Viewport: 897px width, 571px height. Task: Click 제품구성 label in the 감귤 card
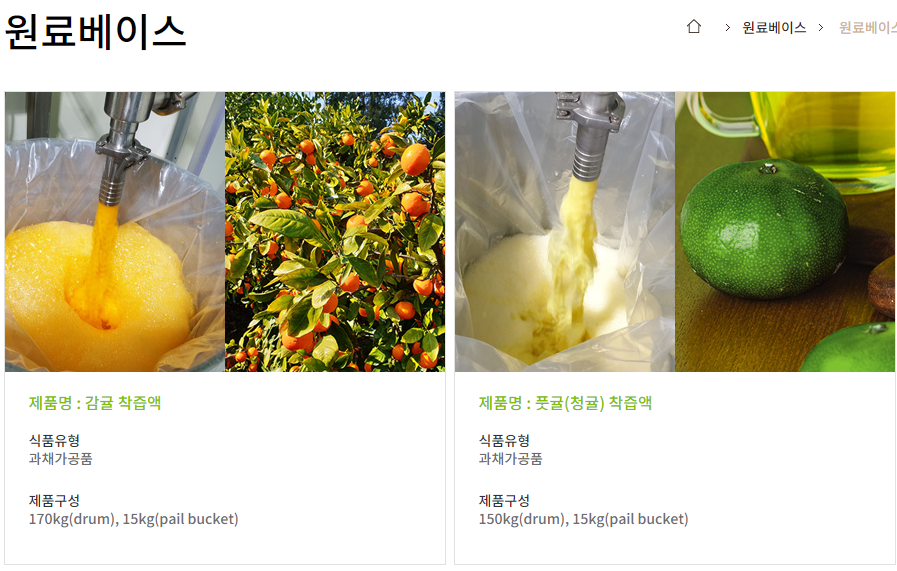[x=54, y=501]
